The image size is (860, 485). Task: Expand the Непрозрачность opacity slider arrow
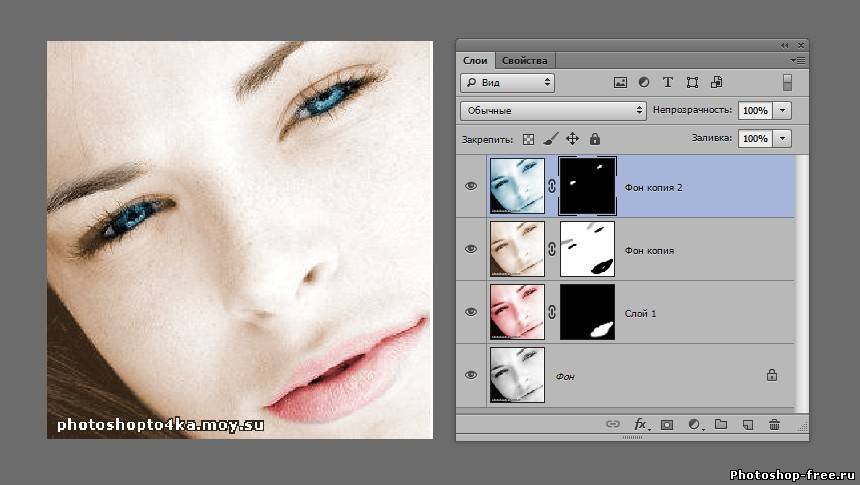(x=783, y=110)
